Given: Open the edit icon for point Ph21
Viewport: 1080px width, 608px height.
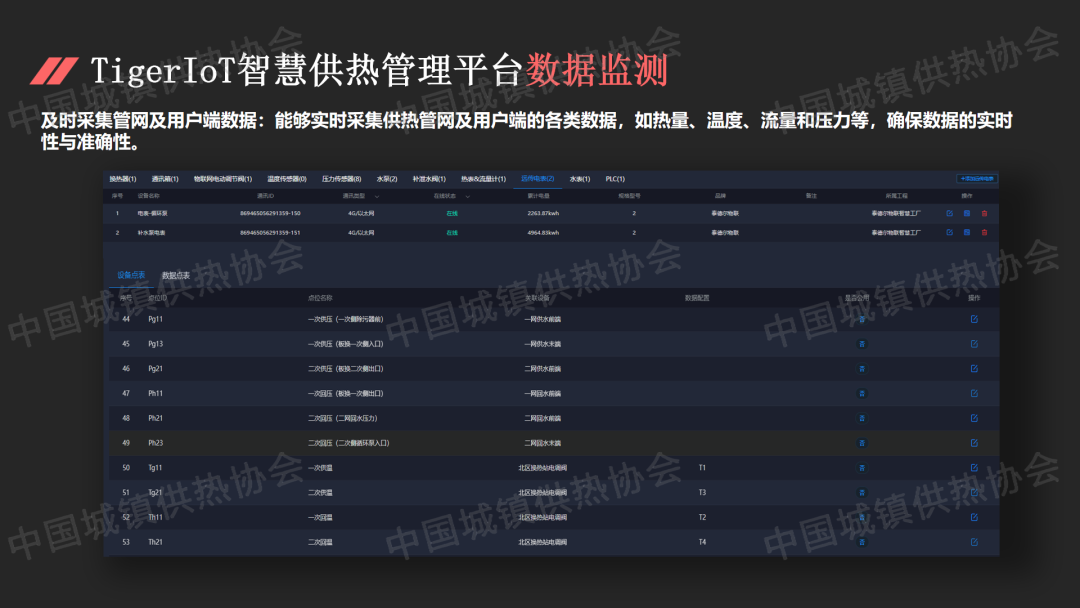Looking at the screenshot, I should (x=974, y=418).
